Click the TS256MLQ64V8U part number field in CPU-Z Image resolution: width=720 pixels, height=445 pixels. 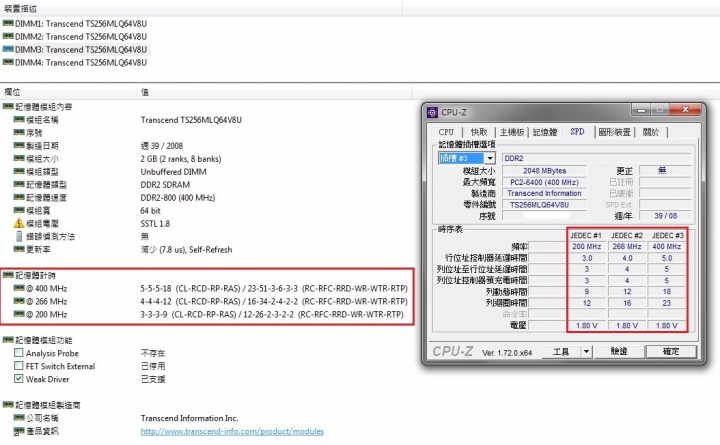[x=545, y=205]
